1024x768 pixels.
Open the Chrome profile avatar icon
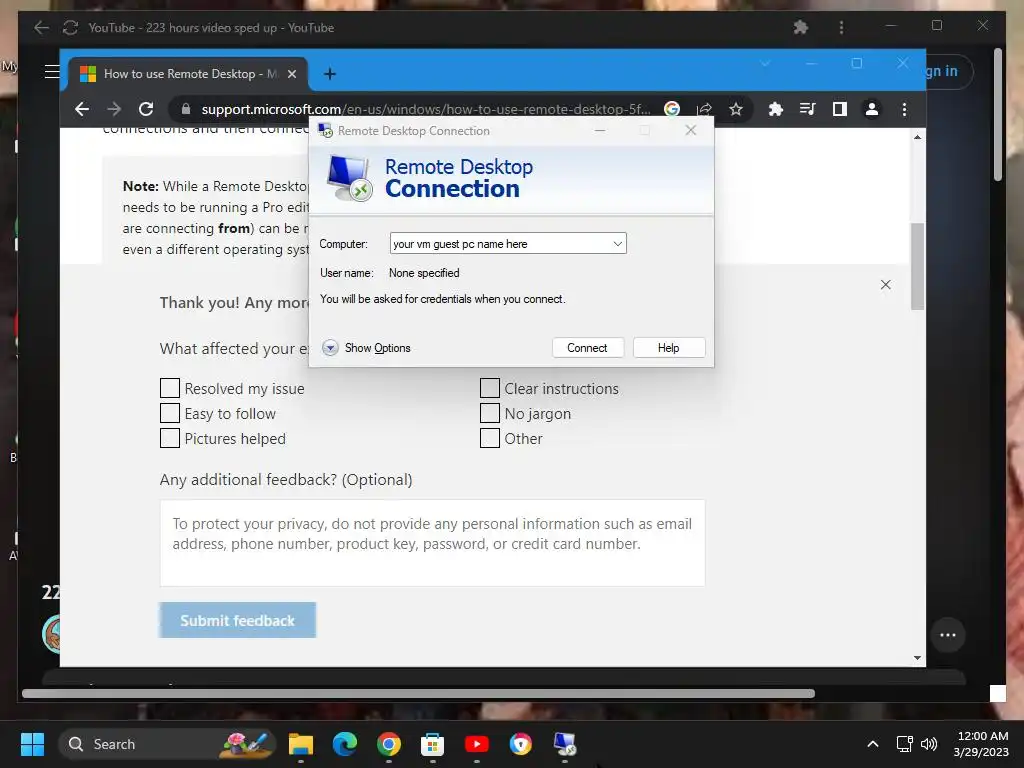(x=872, y=109)
